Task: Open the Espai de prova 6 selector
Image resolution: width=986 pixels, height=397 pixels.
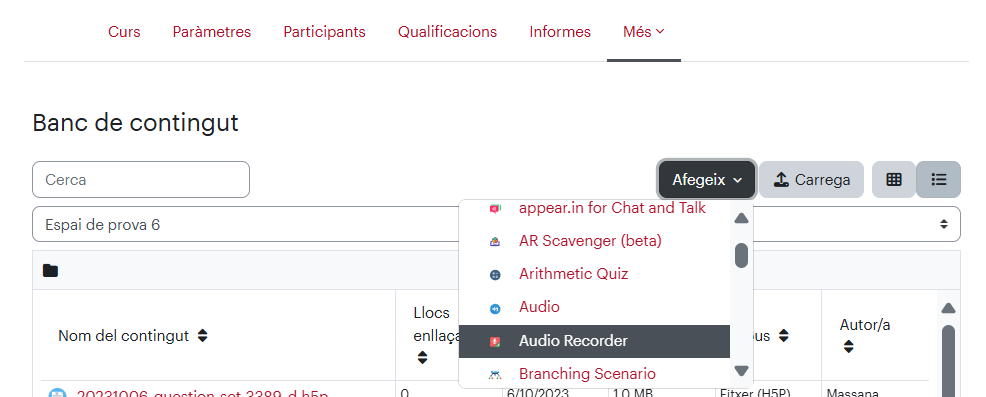Action: 496,224
